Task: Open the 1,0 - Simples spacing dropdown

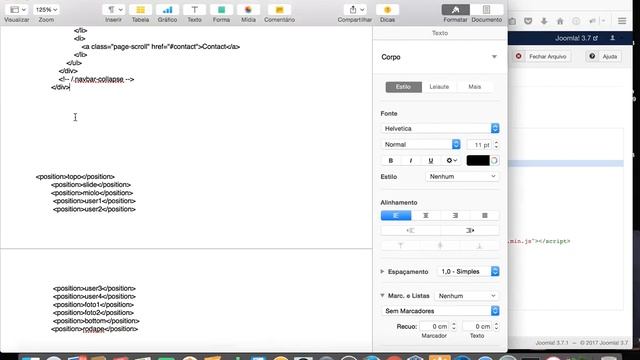Action: click(x=468, y=271)
